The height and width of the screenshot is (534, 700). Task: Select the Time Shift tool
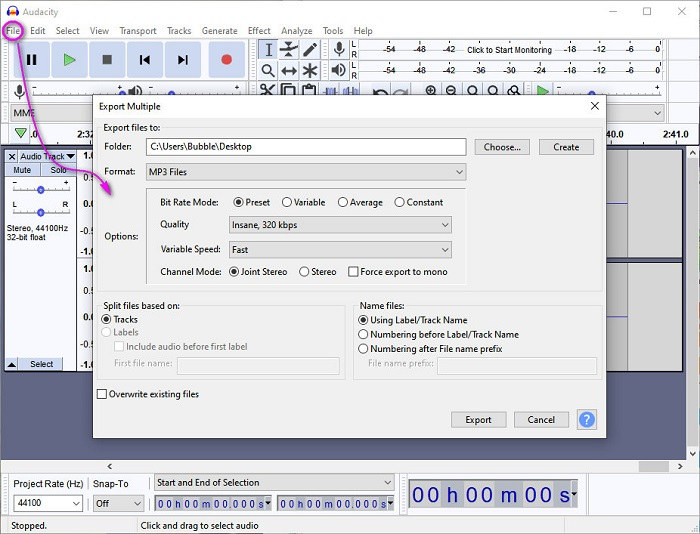(289, 71)
